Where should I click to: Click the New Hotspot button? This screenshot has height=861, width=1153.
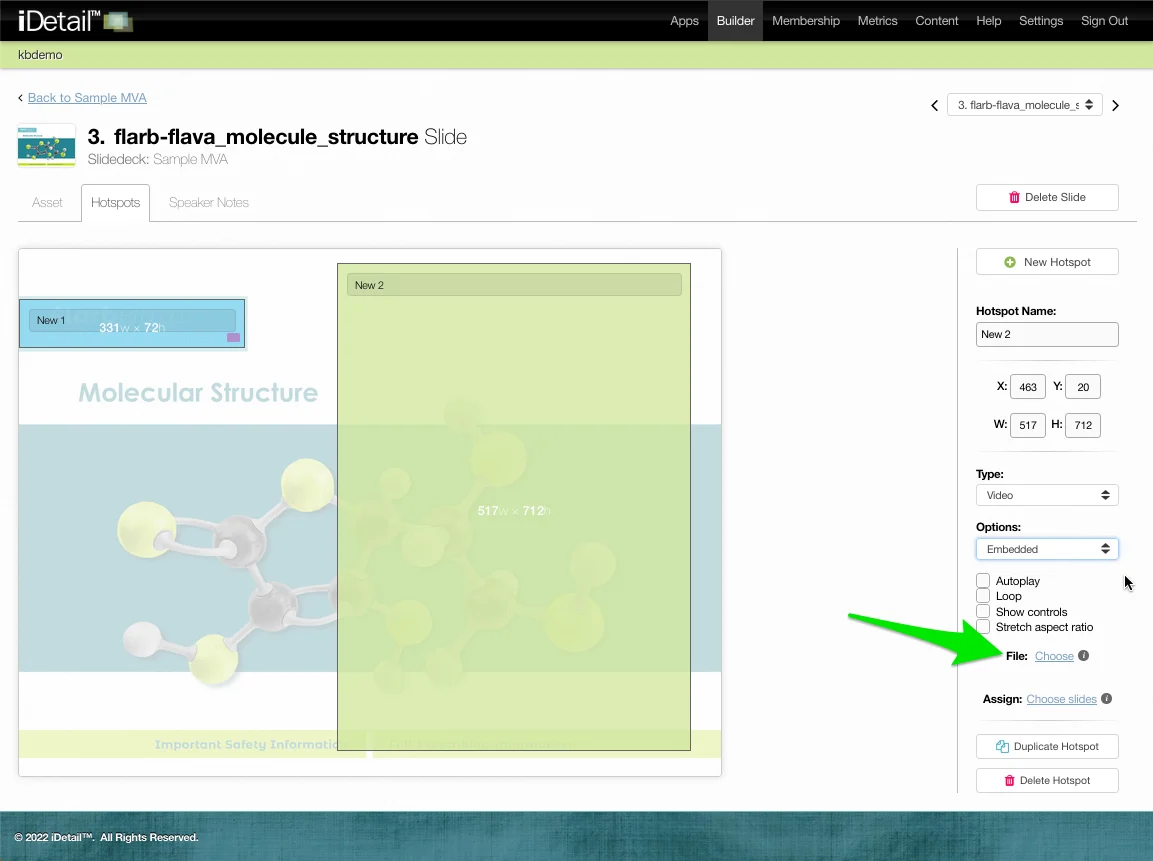1047,262
